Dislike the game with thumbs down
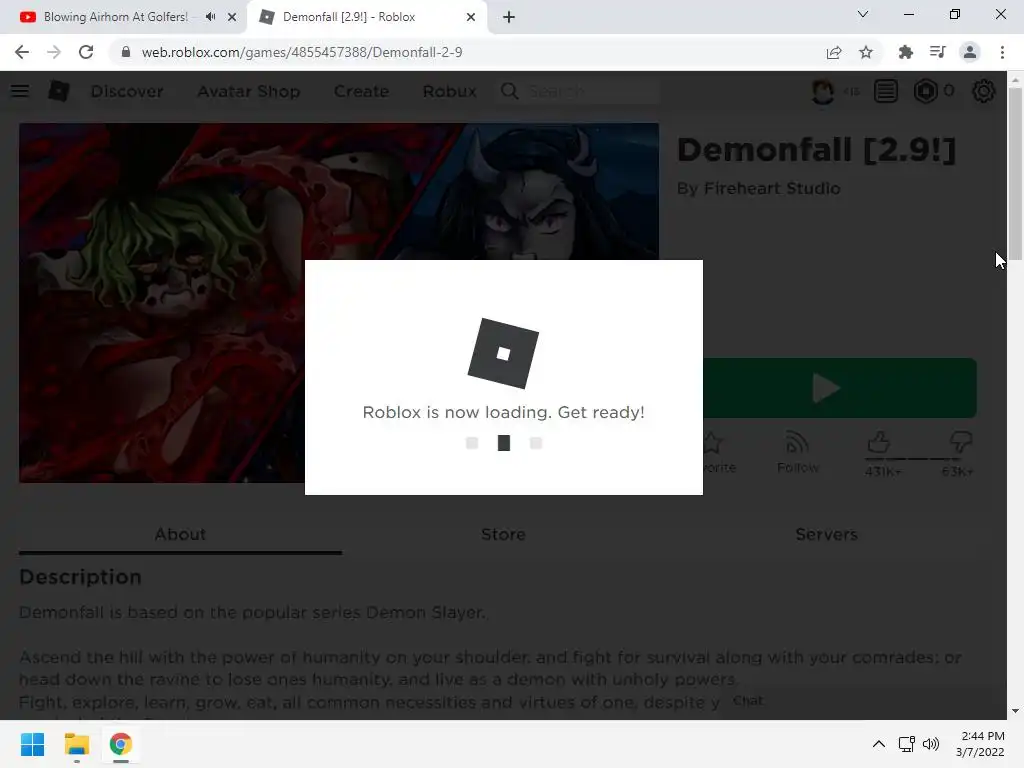1024x768 pixels. tap(961, 443)
